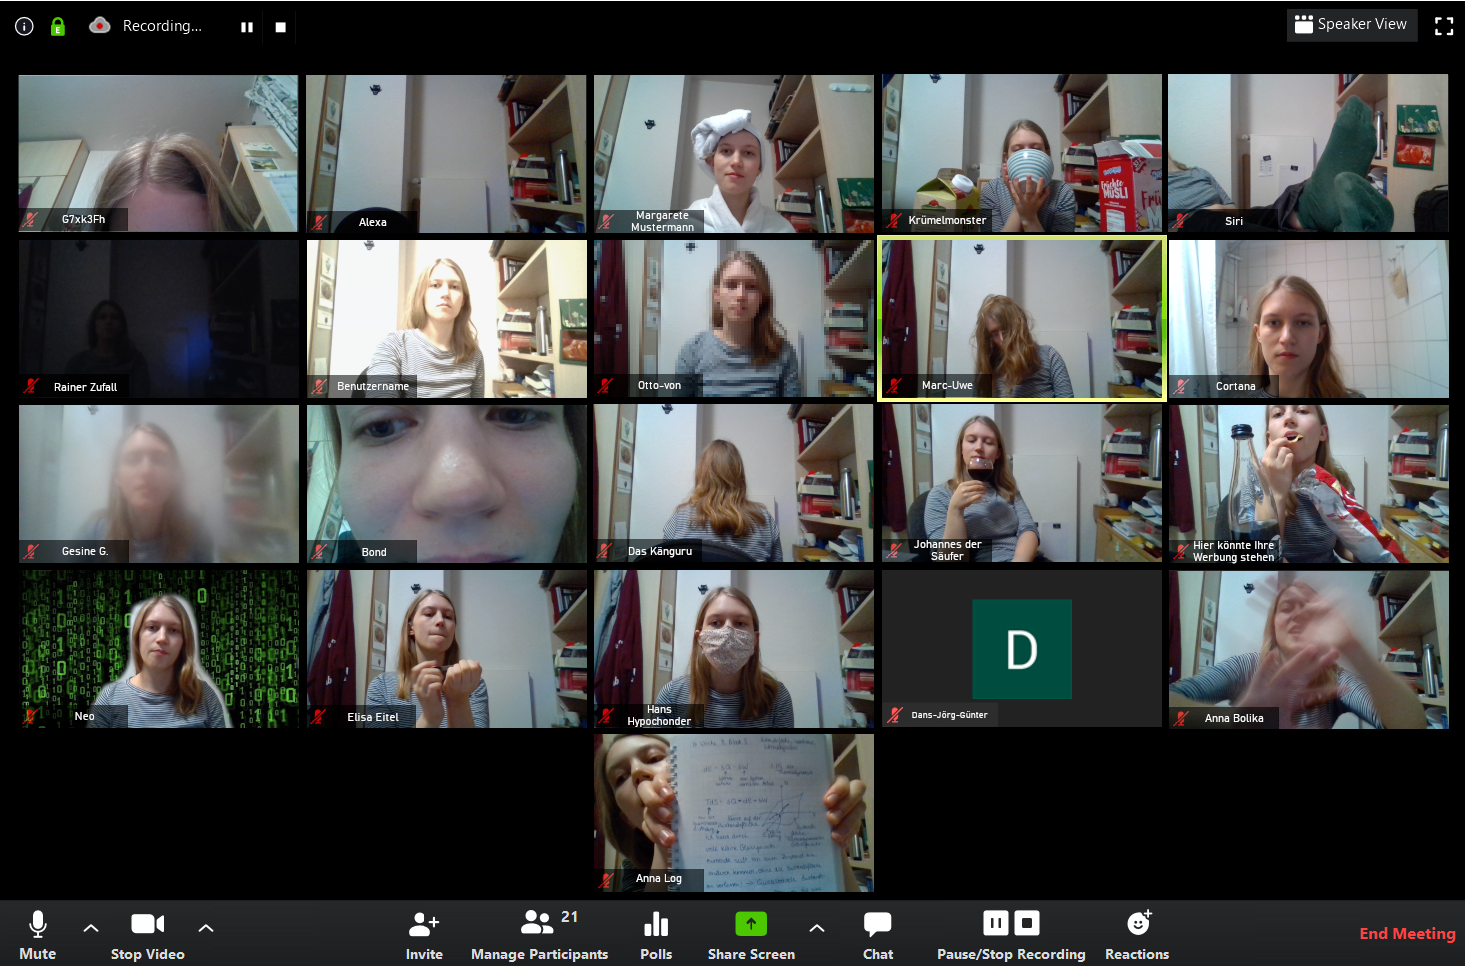Viewport: 1465px width, 966px height.
Task: Pause recording using the top bar button
Action: pos(247,27)
